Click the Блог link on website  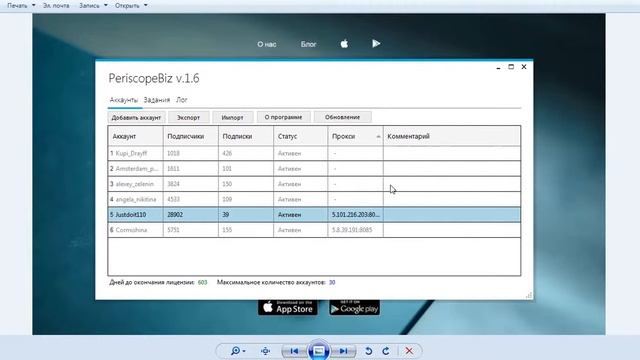[309, 44]
